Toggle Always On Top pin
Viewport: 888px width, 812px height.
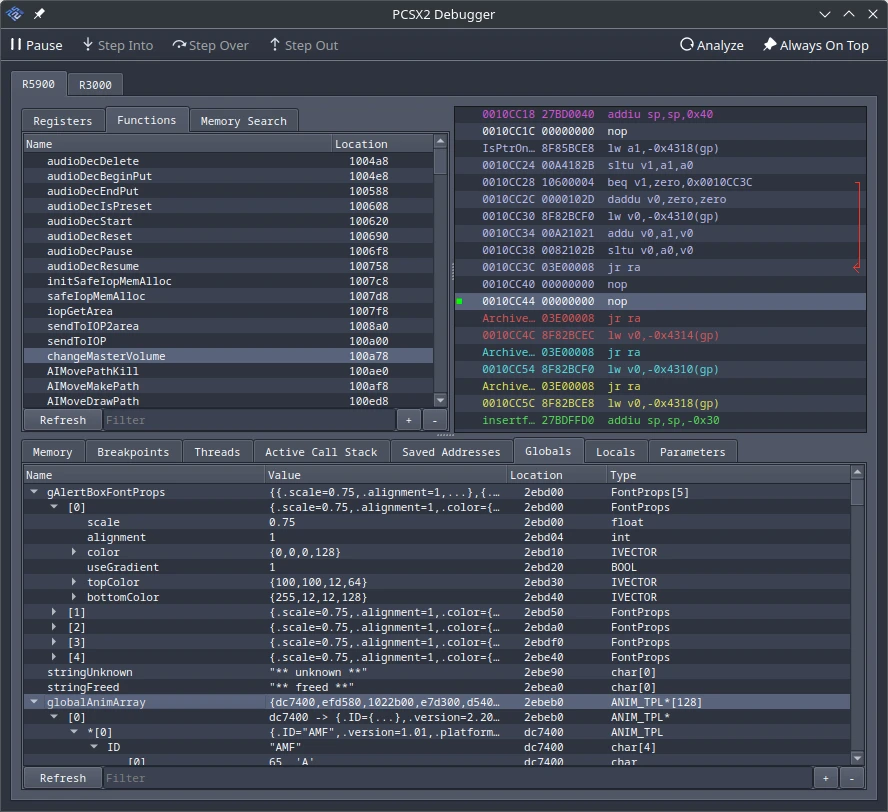pyautogui.click(x=815, y=45)
